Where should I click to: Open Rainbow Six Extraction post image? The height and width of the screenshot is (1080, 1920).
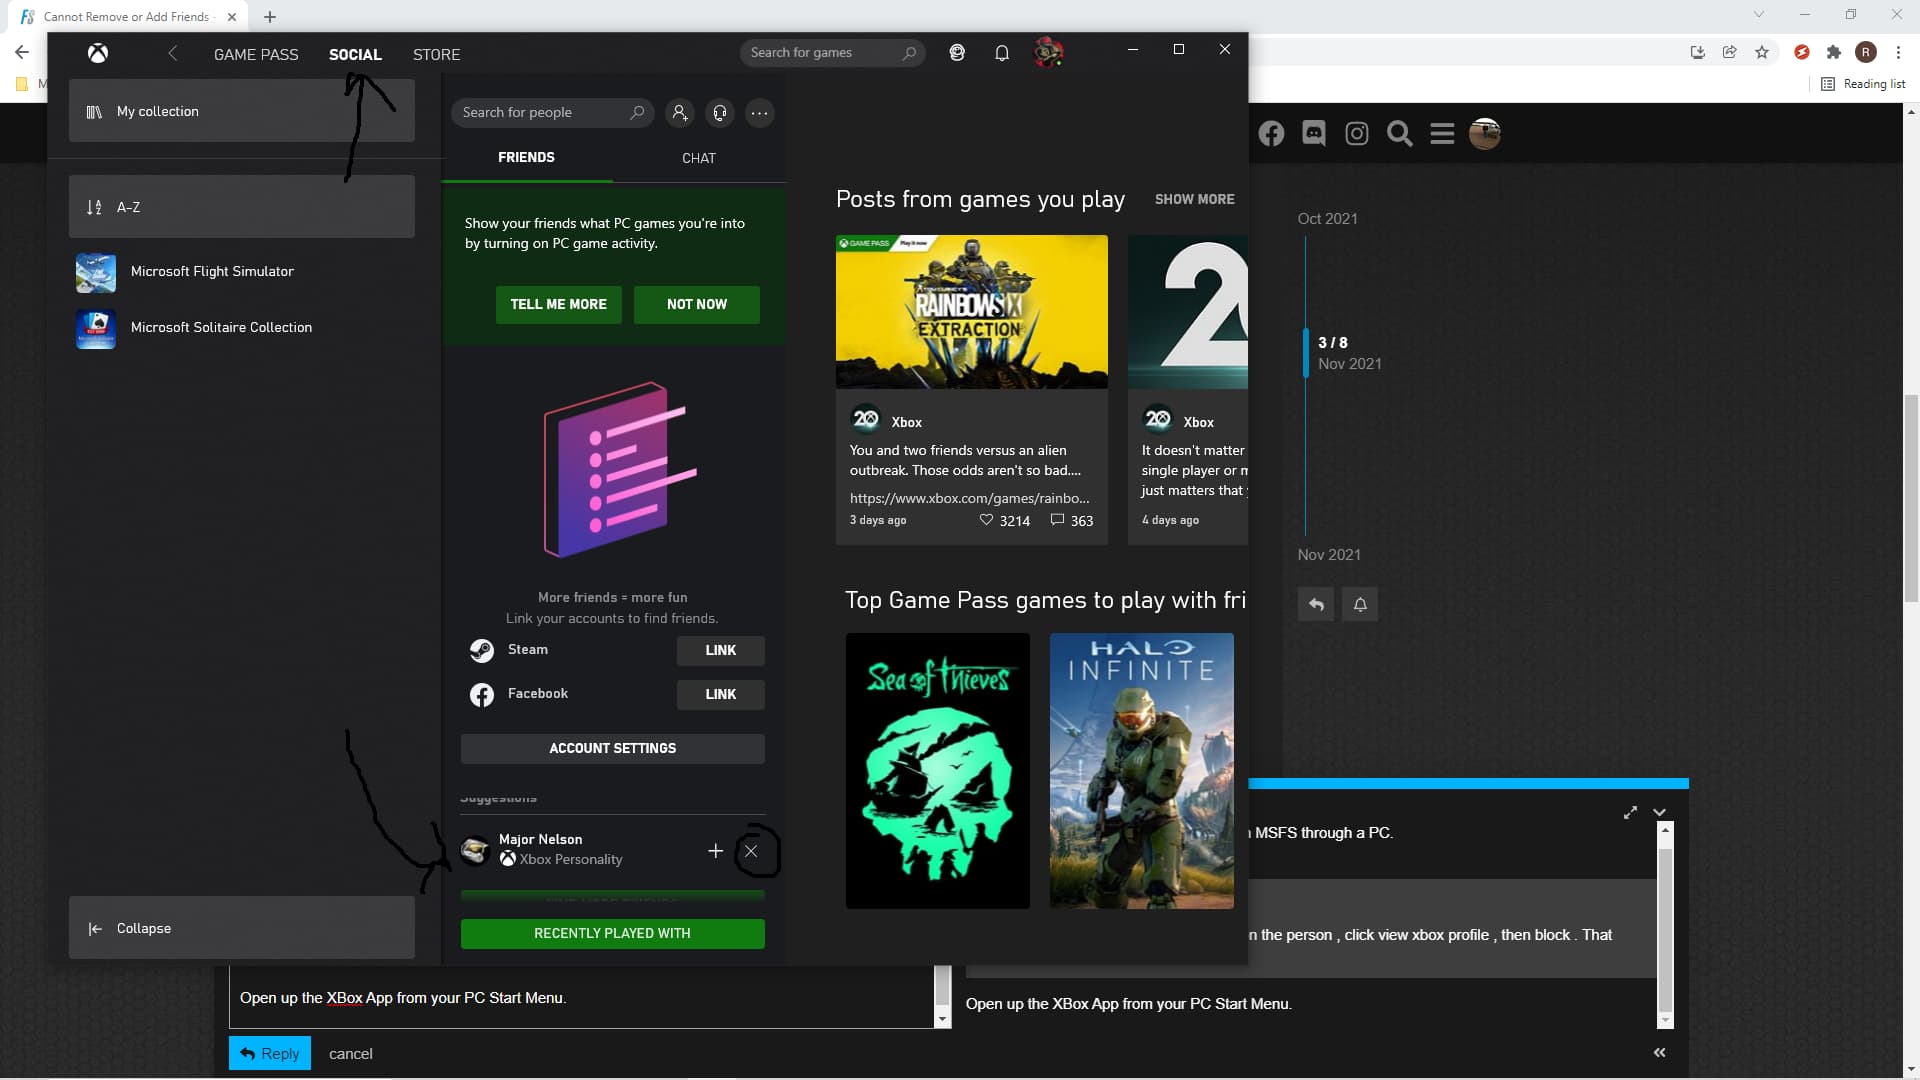click(x=972, y=312)
